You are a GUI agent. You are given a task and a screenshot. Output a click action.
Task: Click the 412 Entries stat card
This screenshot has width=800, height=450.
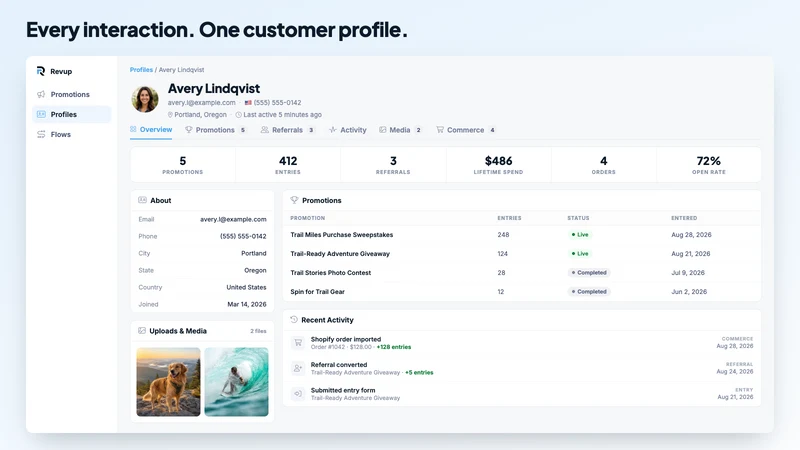288,165
